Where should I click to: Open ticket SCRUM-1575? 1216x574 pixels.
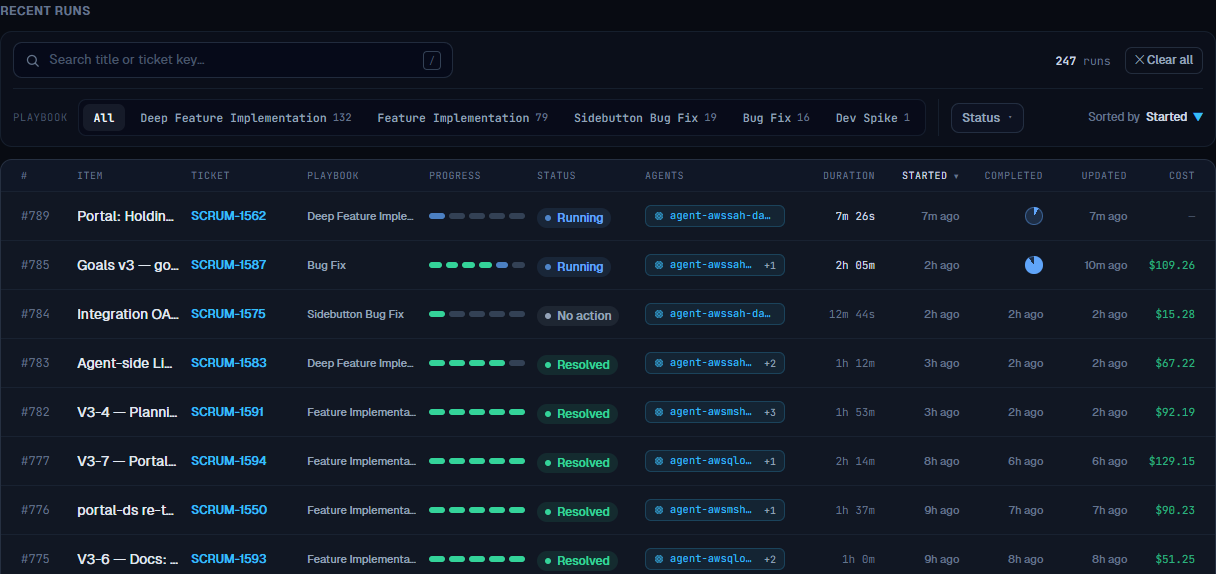point(228,314)
